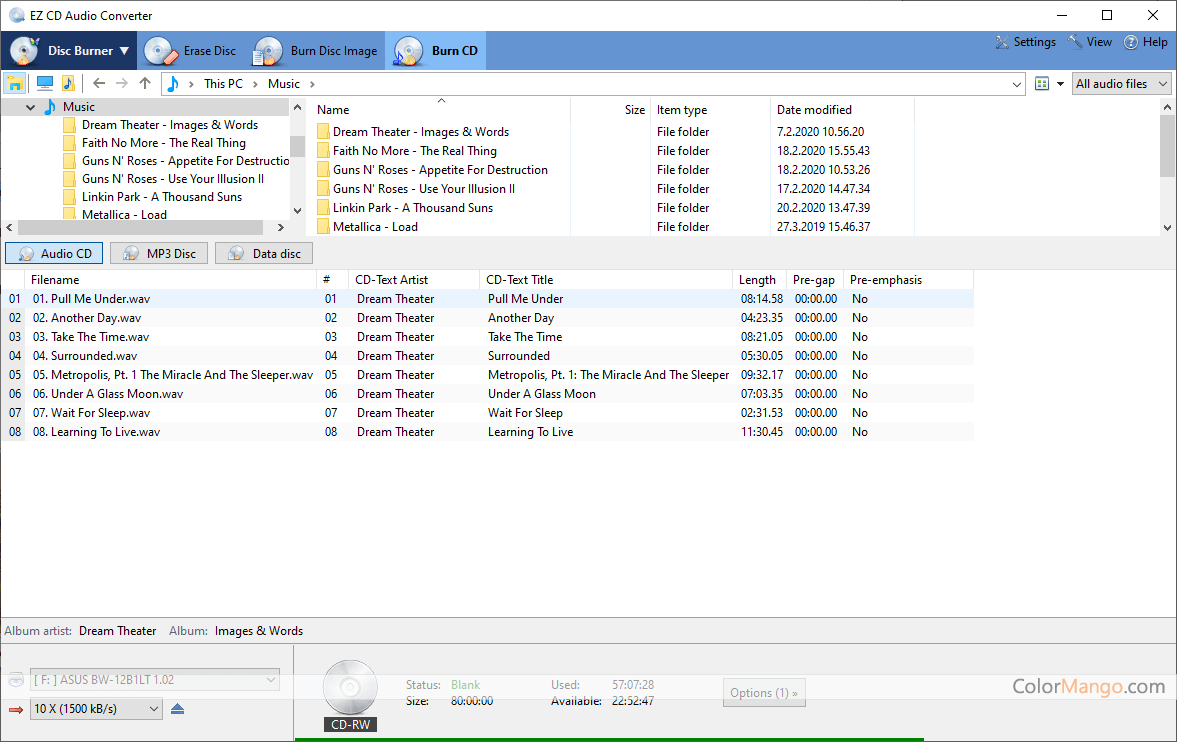Click the folder tree's right scroll arrow

281,227
